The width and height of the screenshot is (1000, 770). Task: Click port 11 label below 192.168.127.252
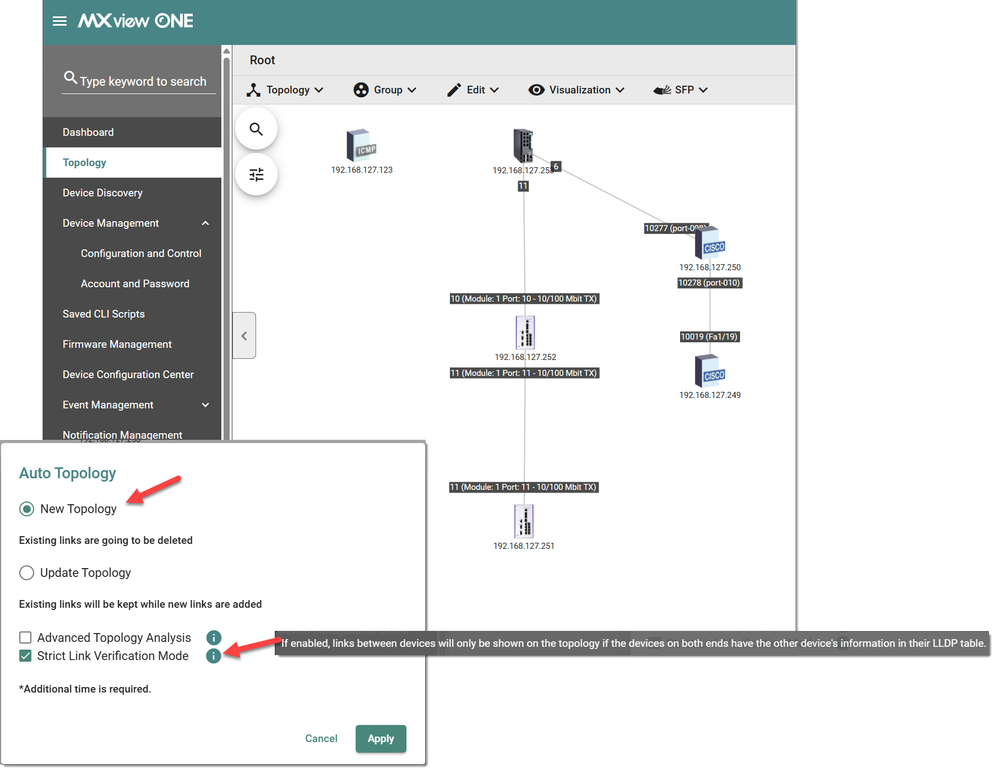tap(524, 373)
